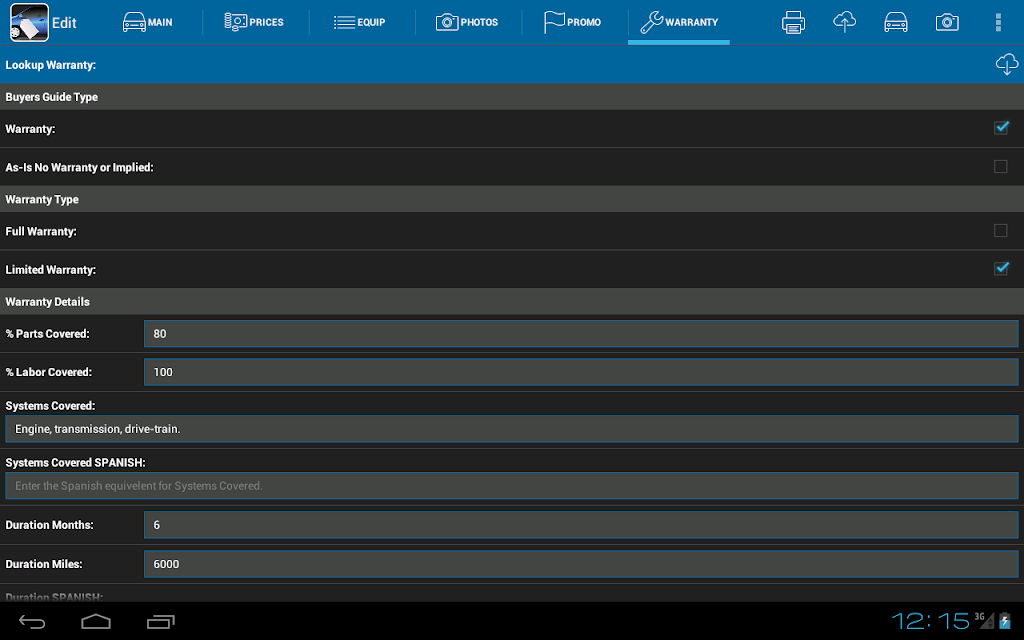Focus the % Labor Covered field
The width and height of the screenshot is (1024, 640).
pyautogui.click(x=581, y=372)
